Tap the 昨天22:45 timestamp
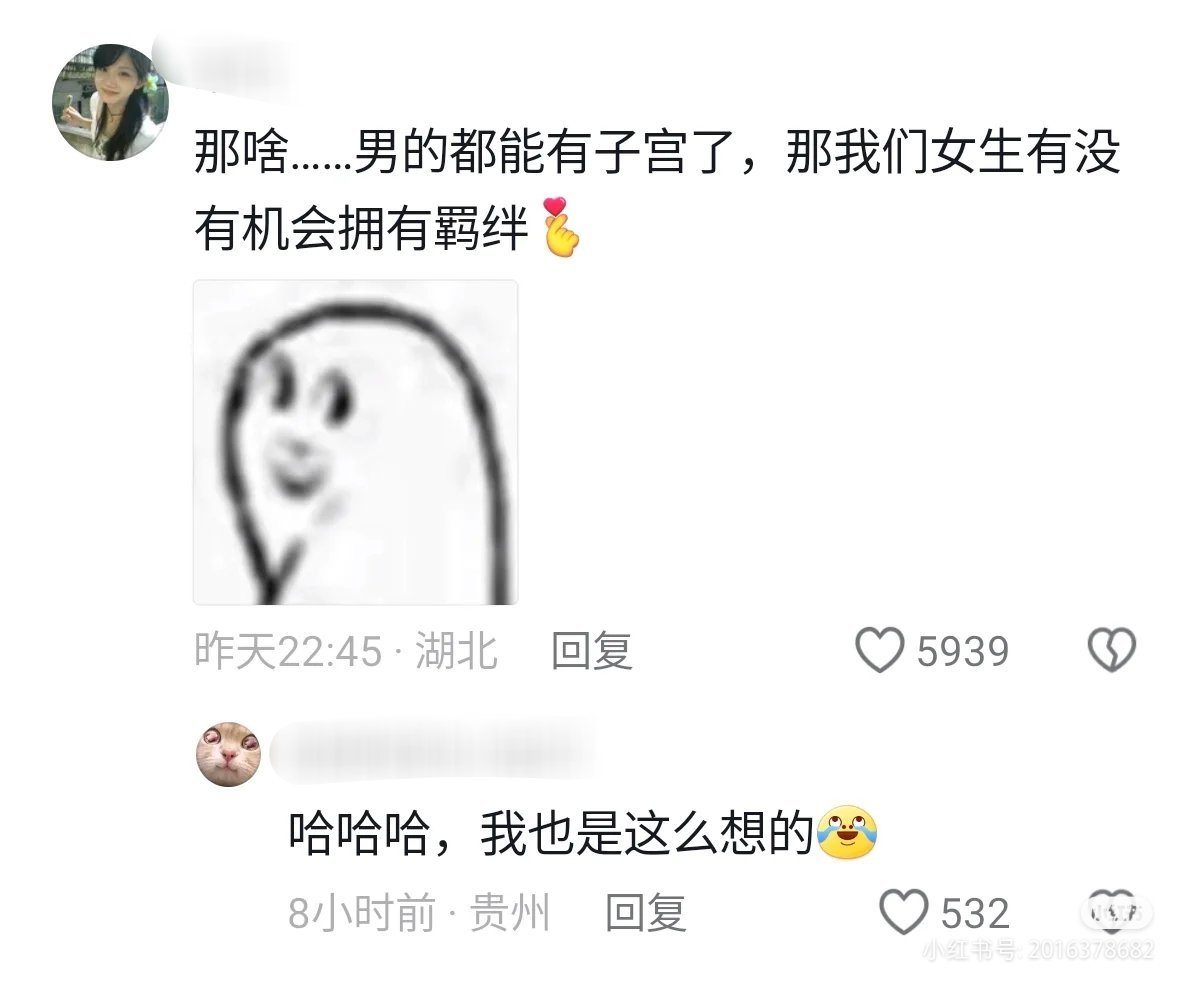Image resolution: width=1200 pixels, height=994 pixels. click(x=288, y=652)
